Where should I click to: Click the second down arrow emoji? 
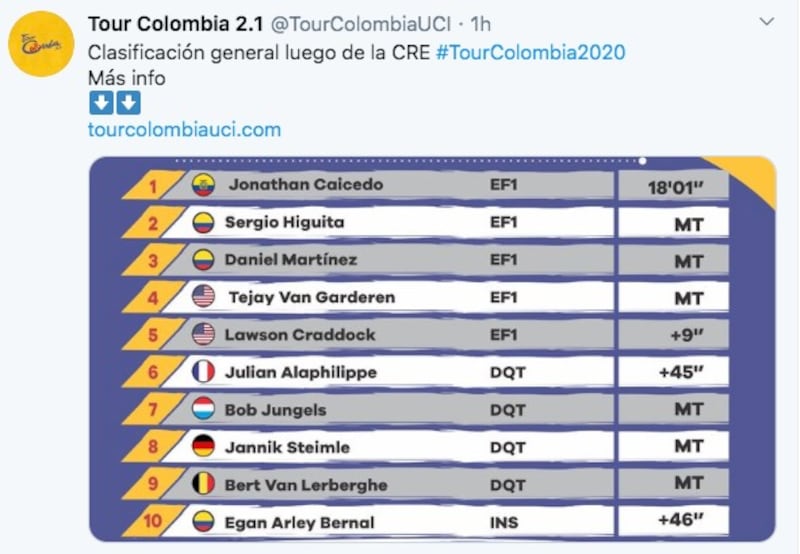point(129,103)
